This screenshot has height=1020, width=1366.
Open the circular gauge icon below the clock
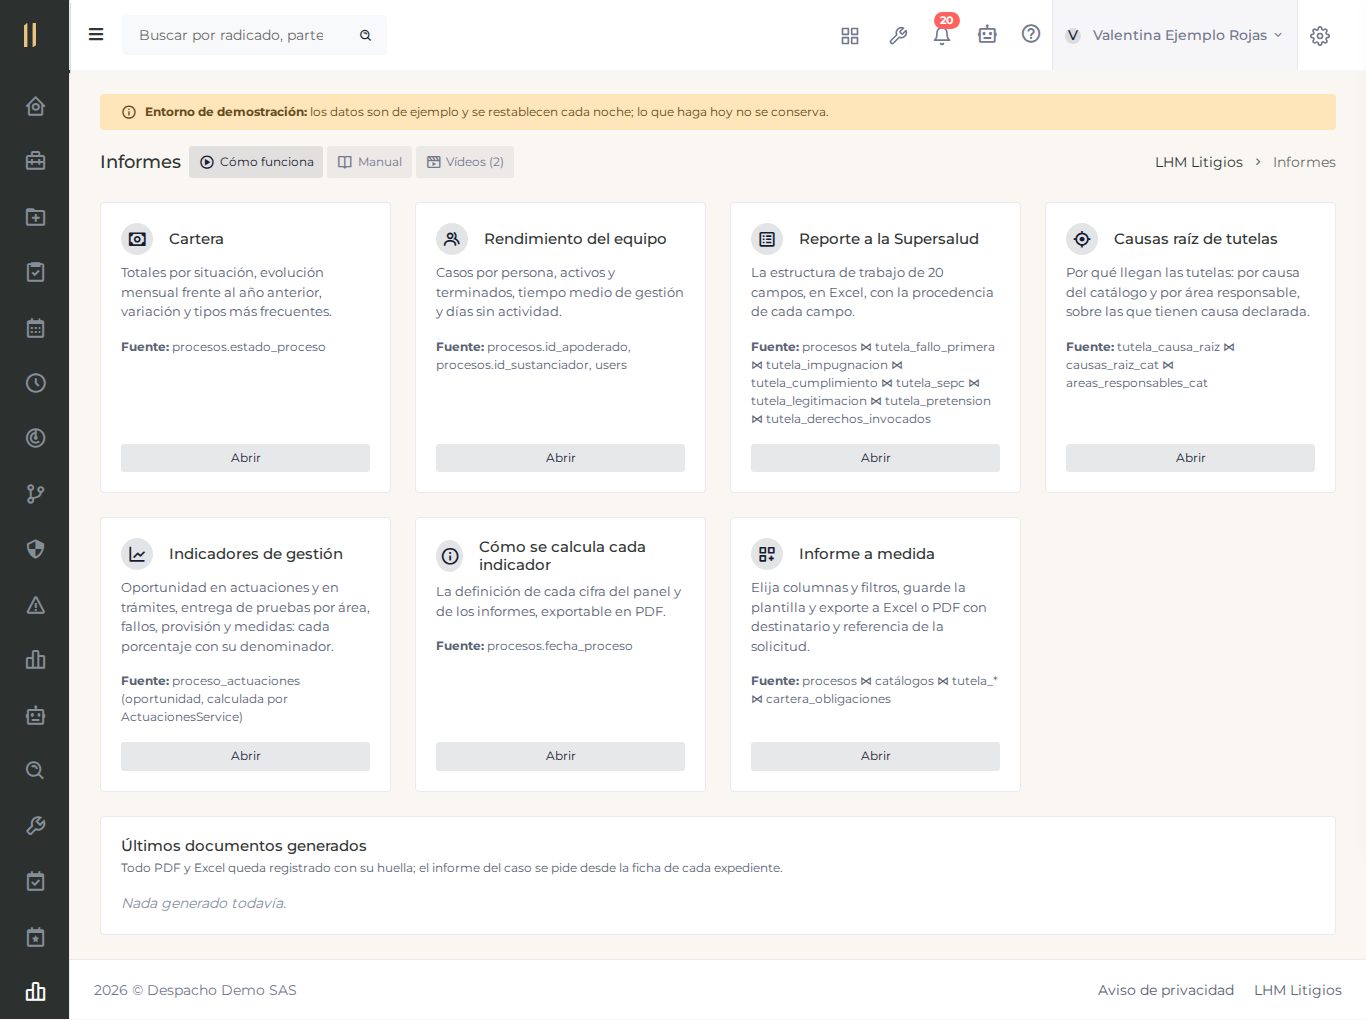pyautogui.click(x=35, y=438)
